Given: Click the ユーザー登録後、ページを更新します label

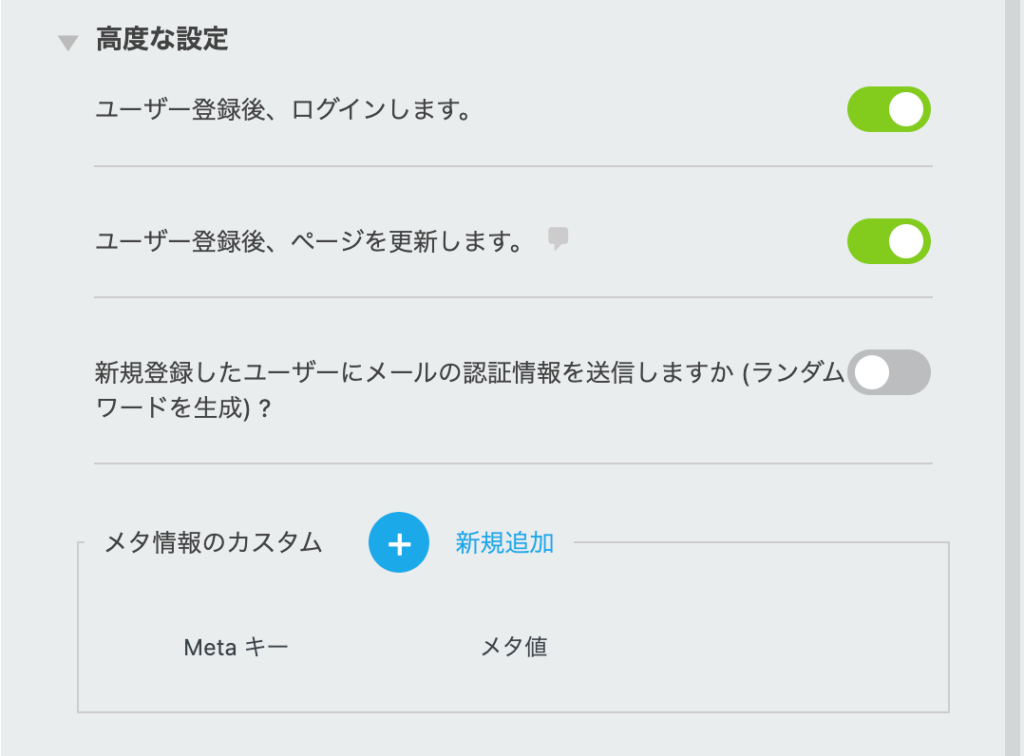Looking at the screenshot, I should pyautogui.click(x=308, y=242).
